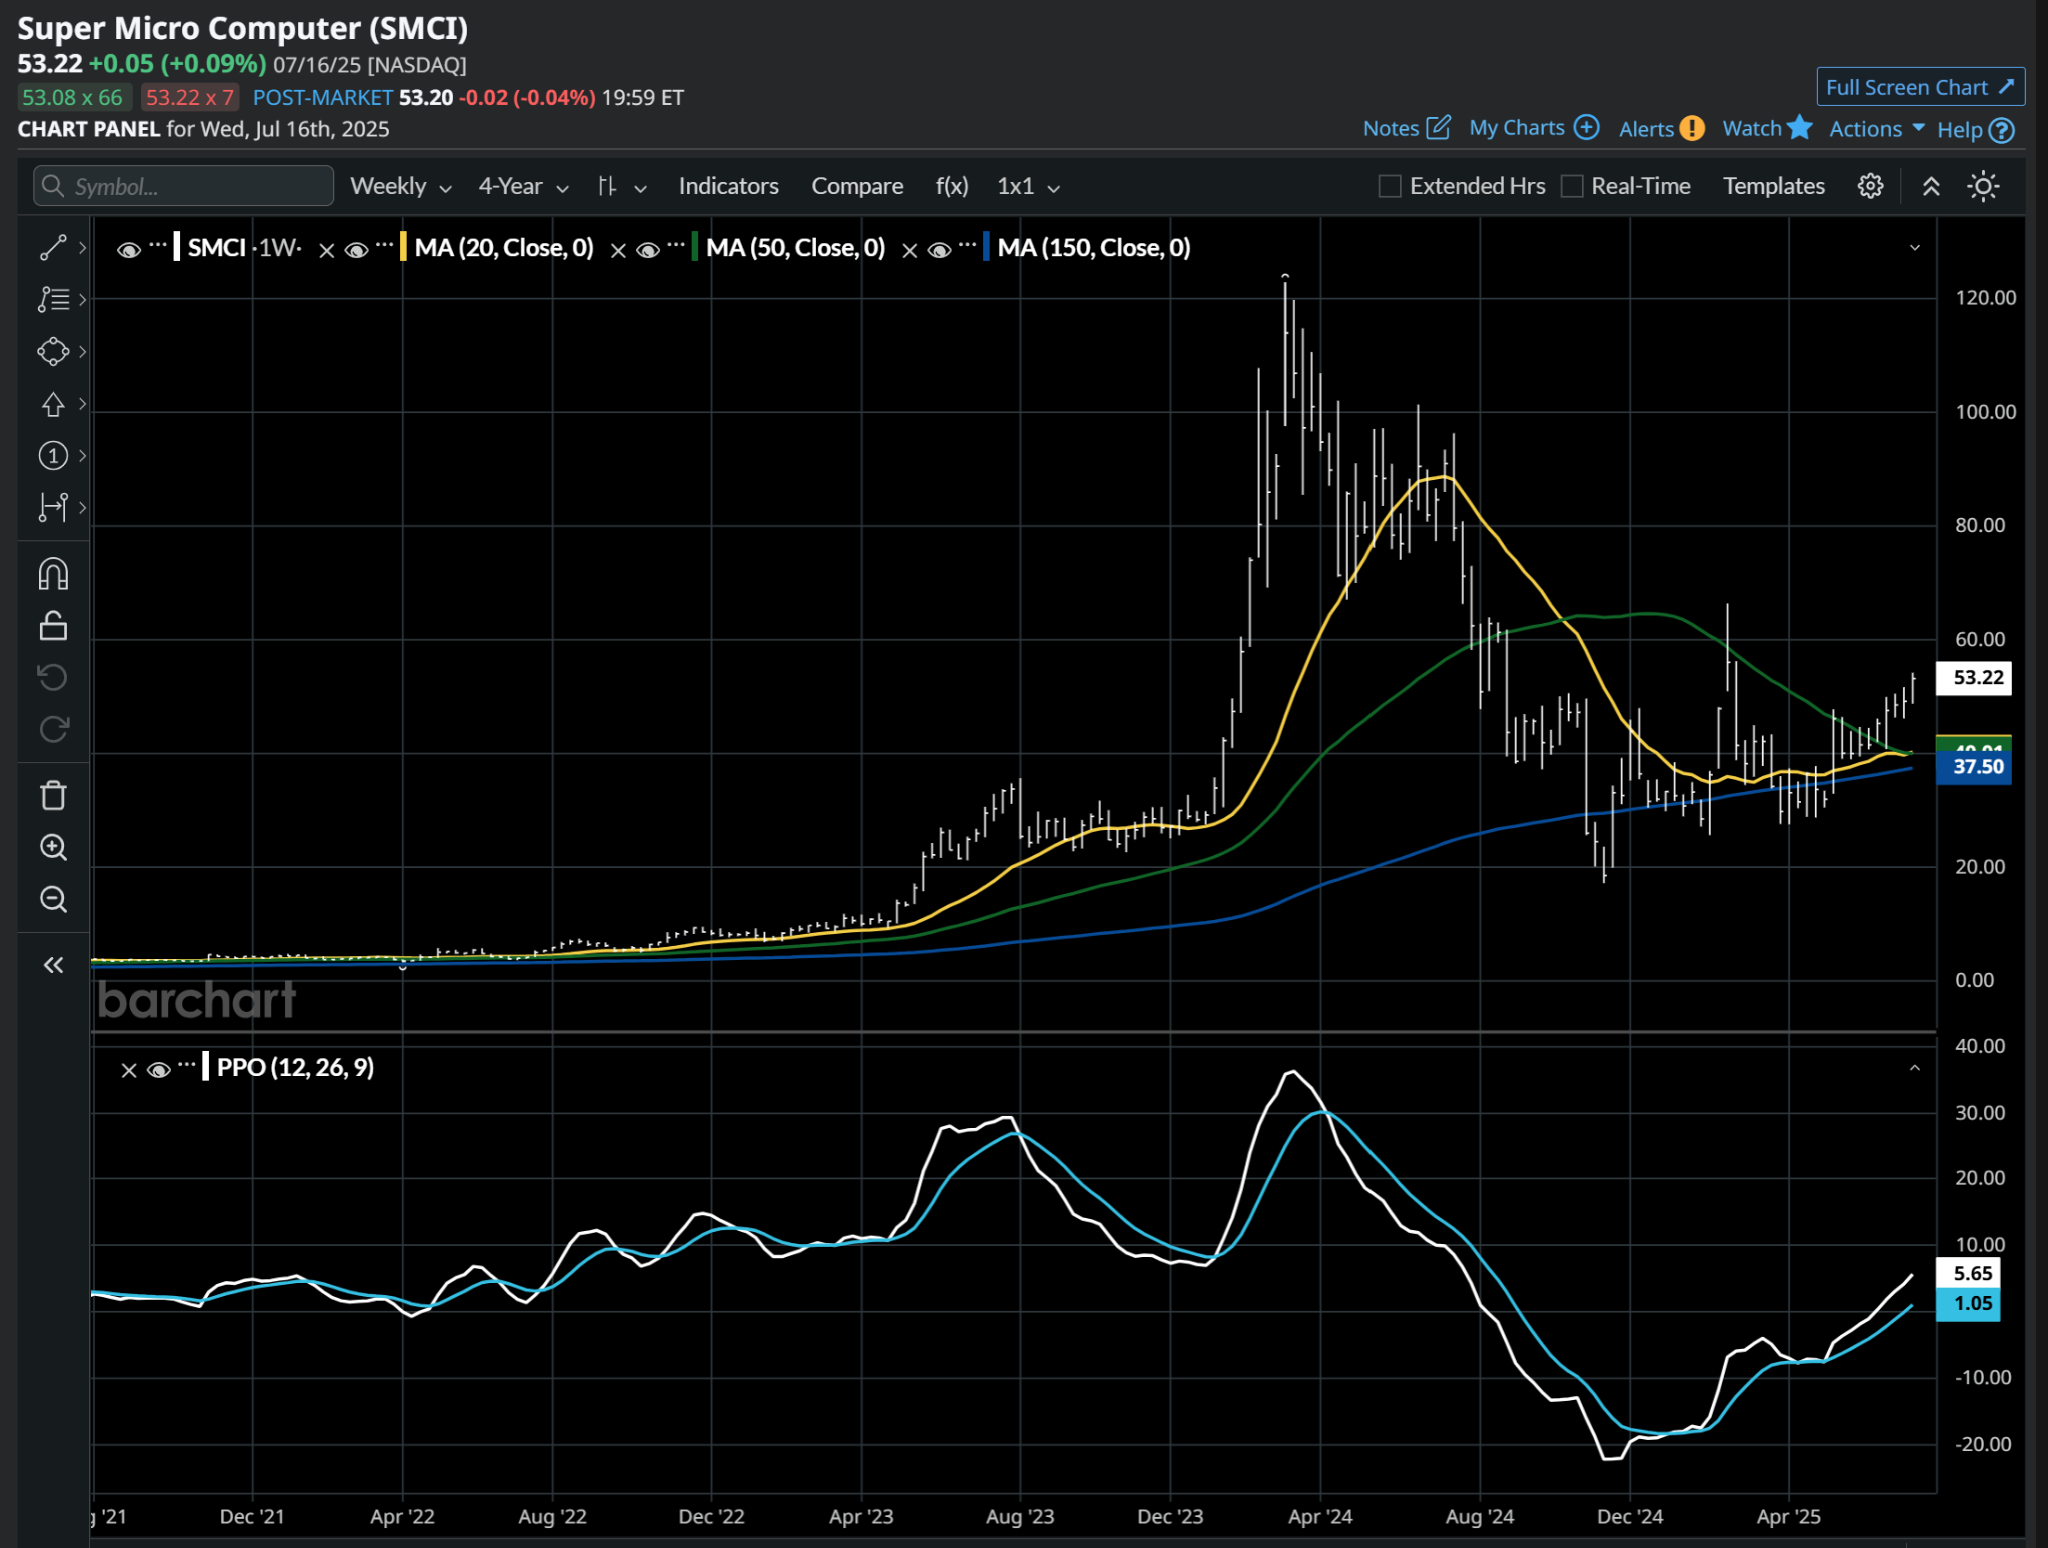This screenshot has width=2048, height=1548.
Task: Open the 4-Year period dropdown
Action: [x=523, y=186]
